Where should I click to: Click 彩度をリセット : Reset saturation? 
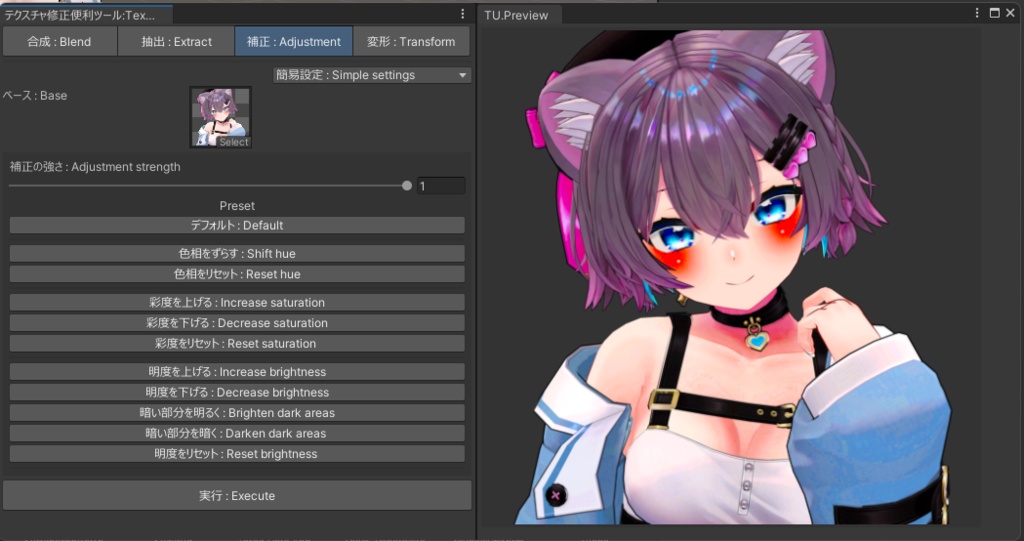pos(237,344)
